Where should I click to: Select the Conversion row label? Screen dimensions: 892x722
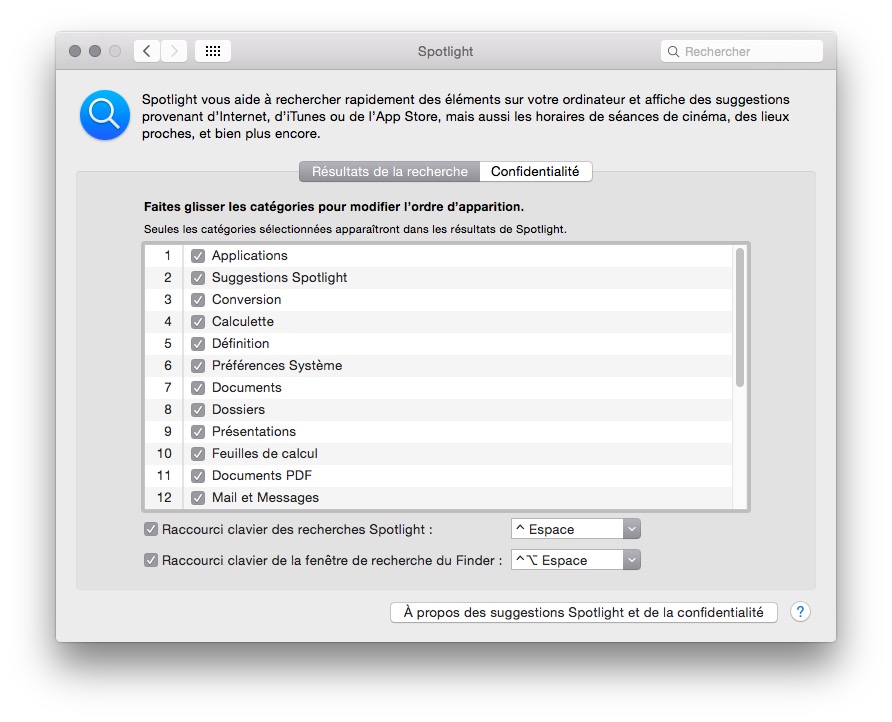246,299
